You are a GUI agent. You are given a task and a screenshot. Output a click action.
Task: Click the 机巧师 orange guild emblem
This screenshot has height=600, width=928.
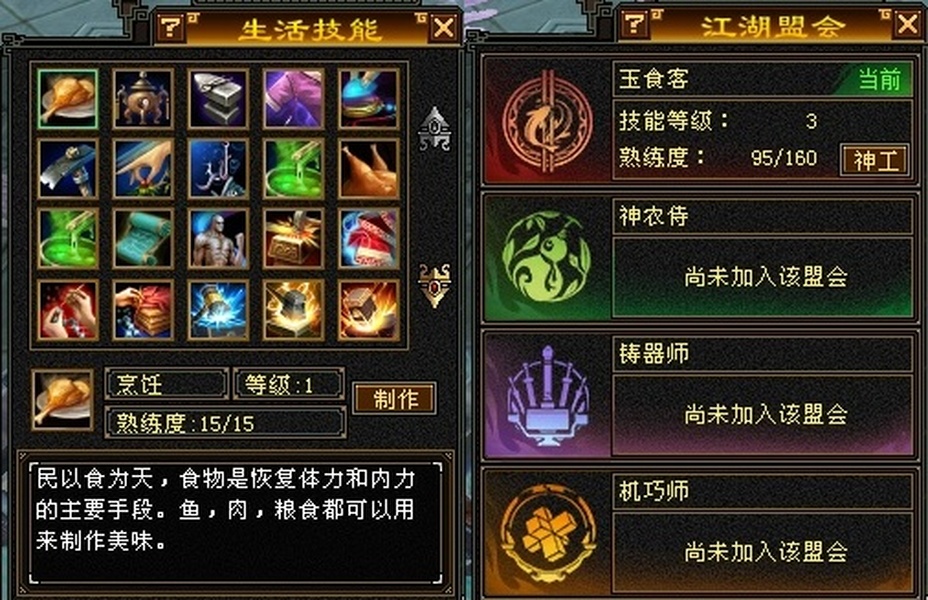(x=546, y=533)
